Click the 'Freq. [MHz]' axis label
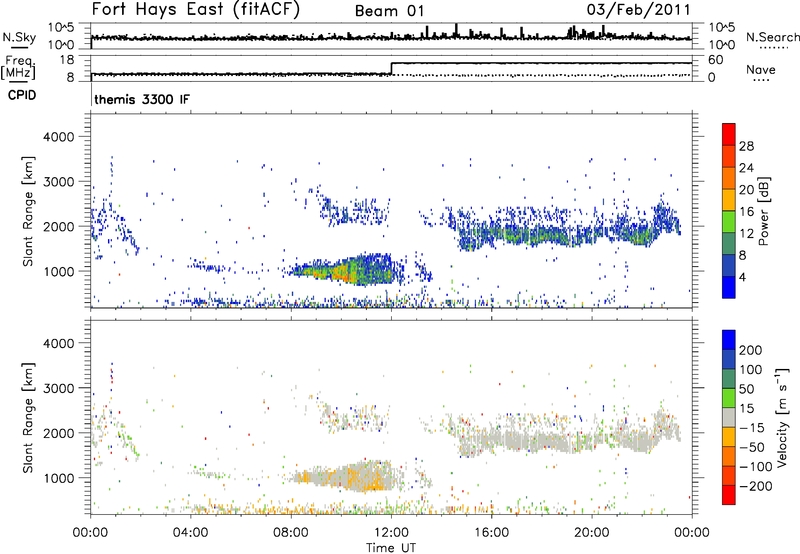Screen dimensions: 800x554 coord(18,67)
